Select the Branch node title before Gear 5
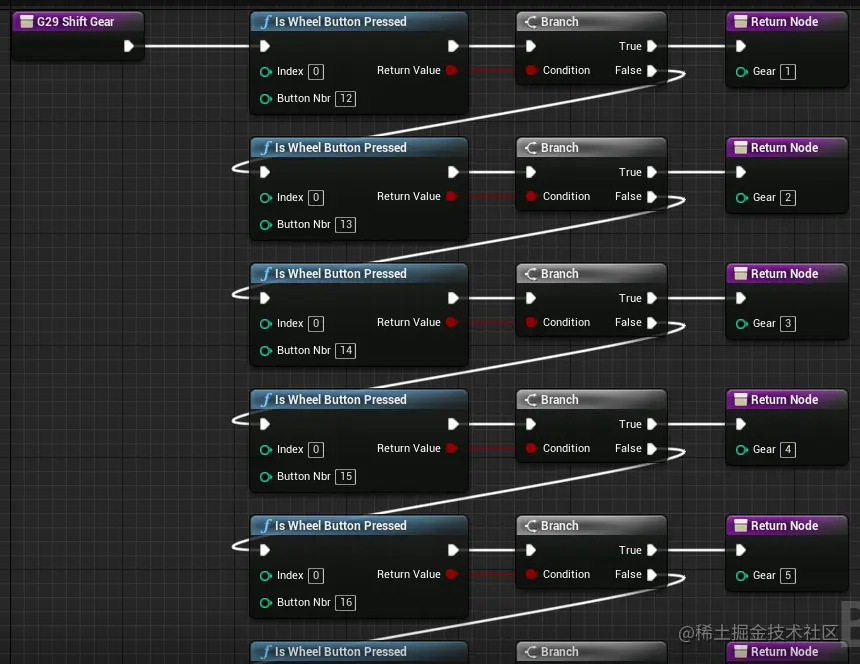This screenshot has height=664, width=860. pyautogui.click(x=559, y=526)
